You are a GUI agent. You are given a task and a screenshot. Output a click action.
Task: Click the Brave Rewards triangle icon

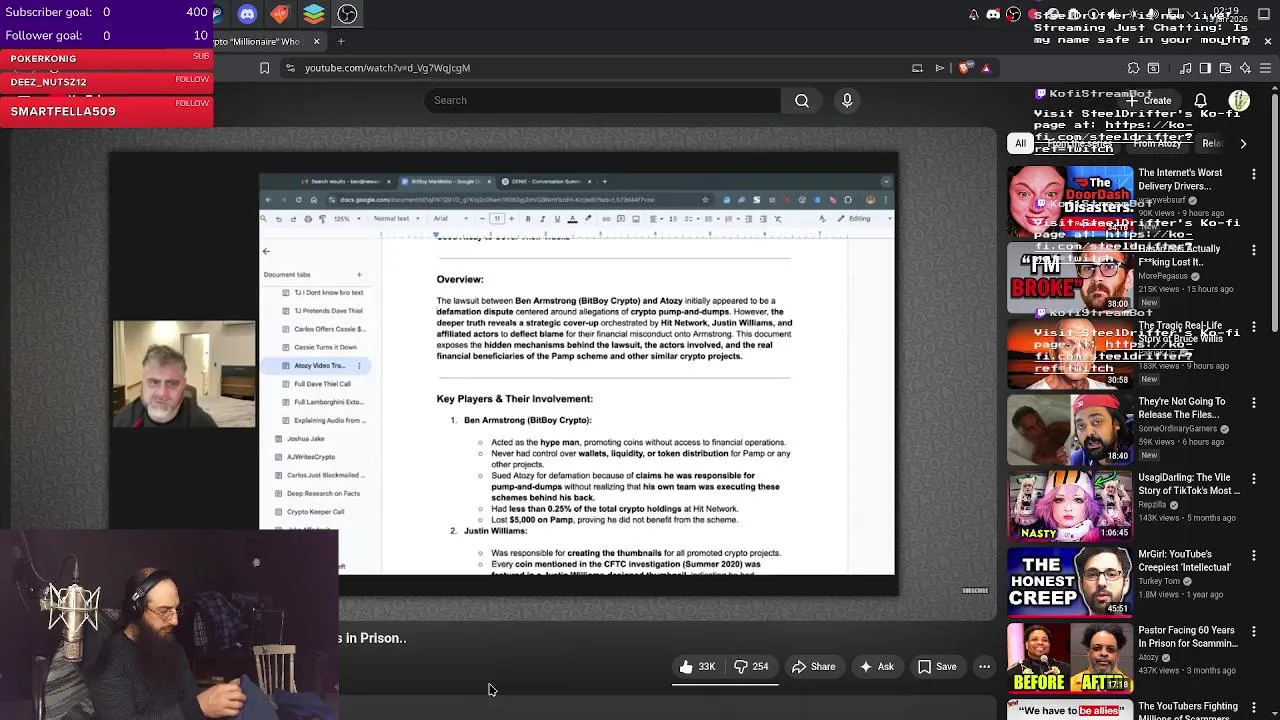986,68
